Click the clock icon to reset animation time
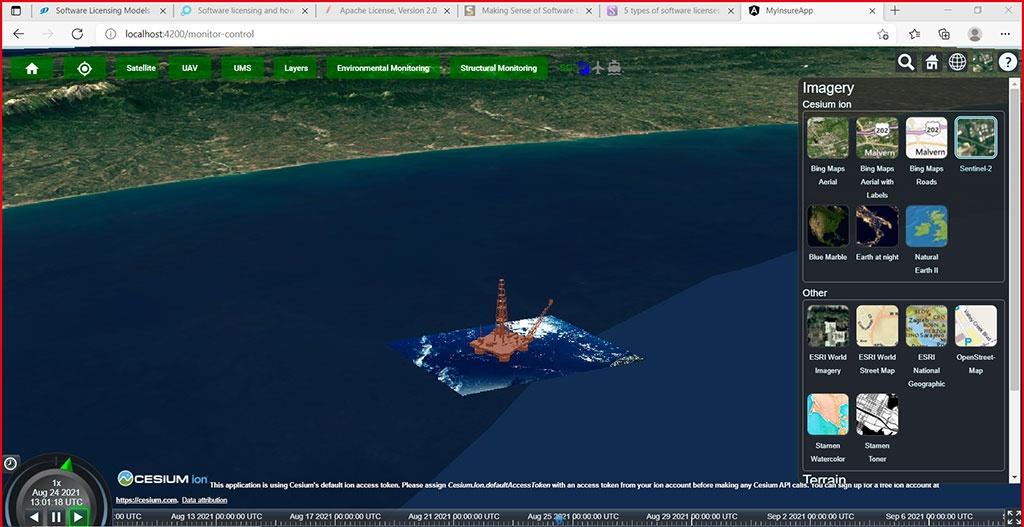The width and height of the screenshot is (1024, 527). coord(10,463)
